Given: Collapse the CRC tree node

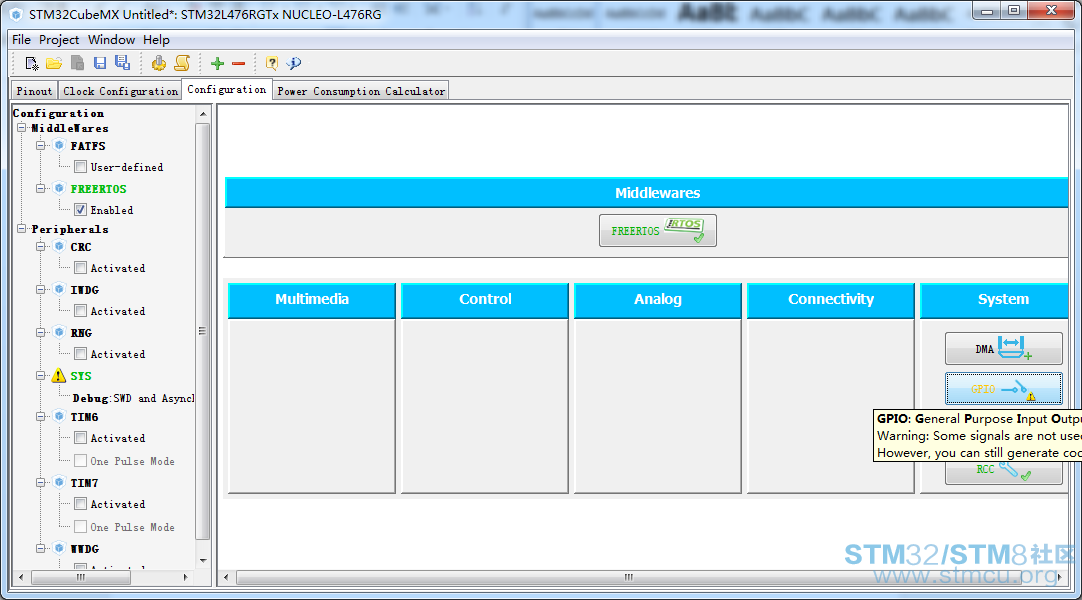Looking at the screenshot, I should (41, 246).
